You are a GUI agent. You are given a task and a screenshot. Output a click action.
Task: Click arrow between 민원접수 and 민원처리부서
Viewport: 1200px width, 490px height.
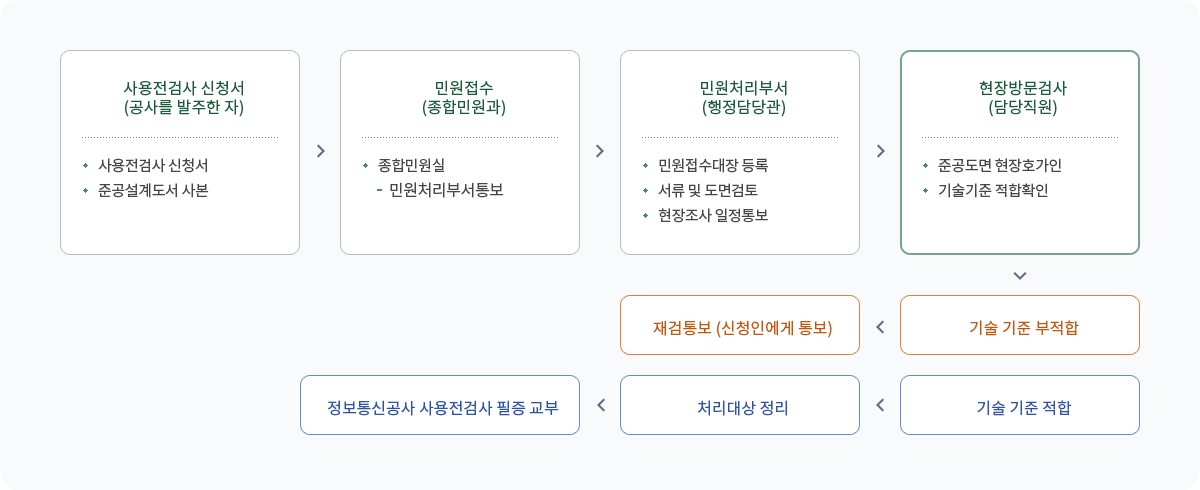(600, 151)
